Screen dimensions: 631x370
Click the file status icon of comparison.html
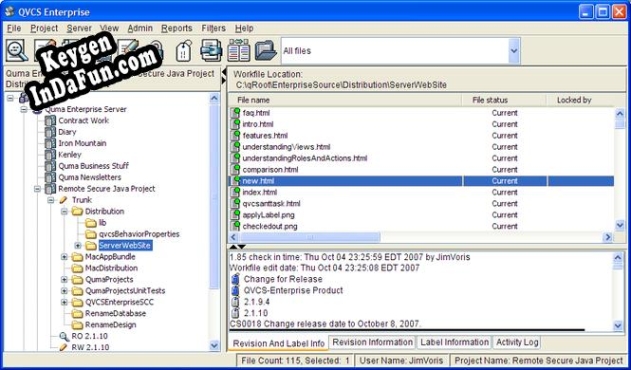coord(235,169)
